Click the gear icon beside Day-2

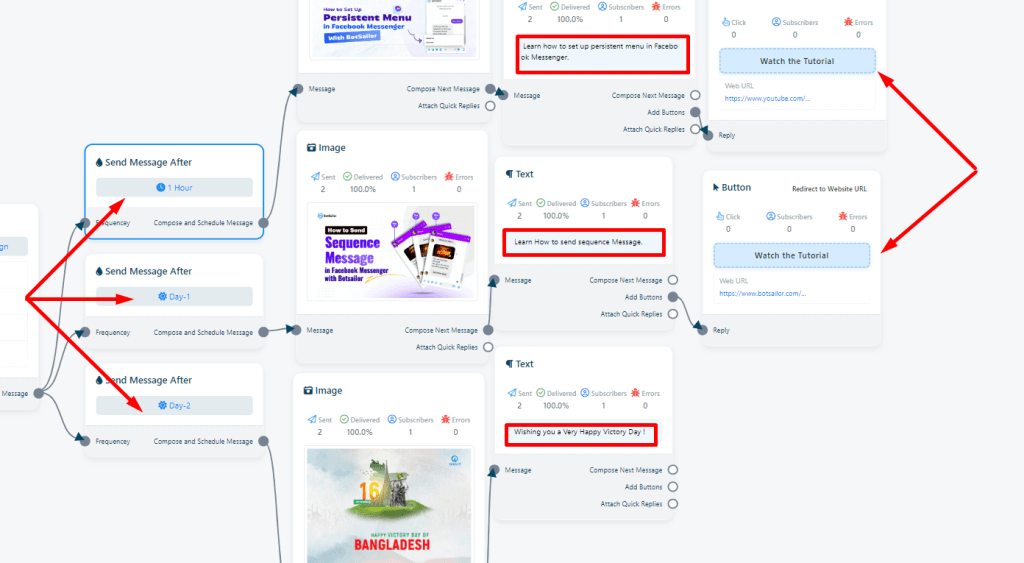click(162, 406)
